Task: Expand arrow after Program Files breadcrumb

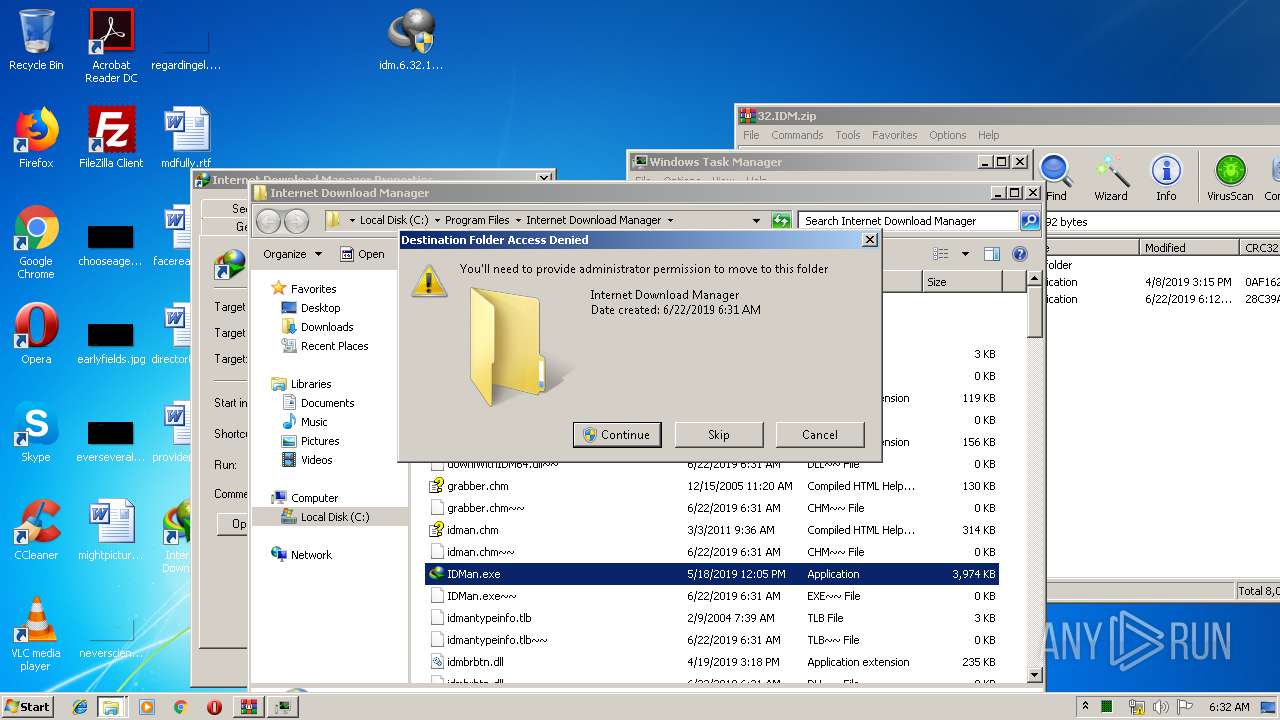Action: 520,220
